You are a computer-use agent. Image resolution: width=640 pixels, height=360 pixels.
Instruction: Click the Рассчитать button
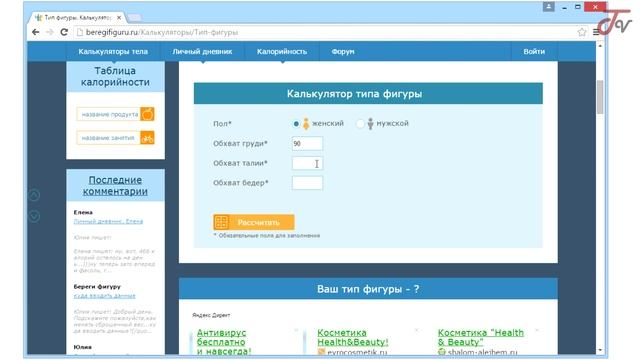pos(253,222)
